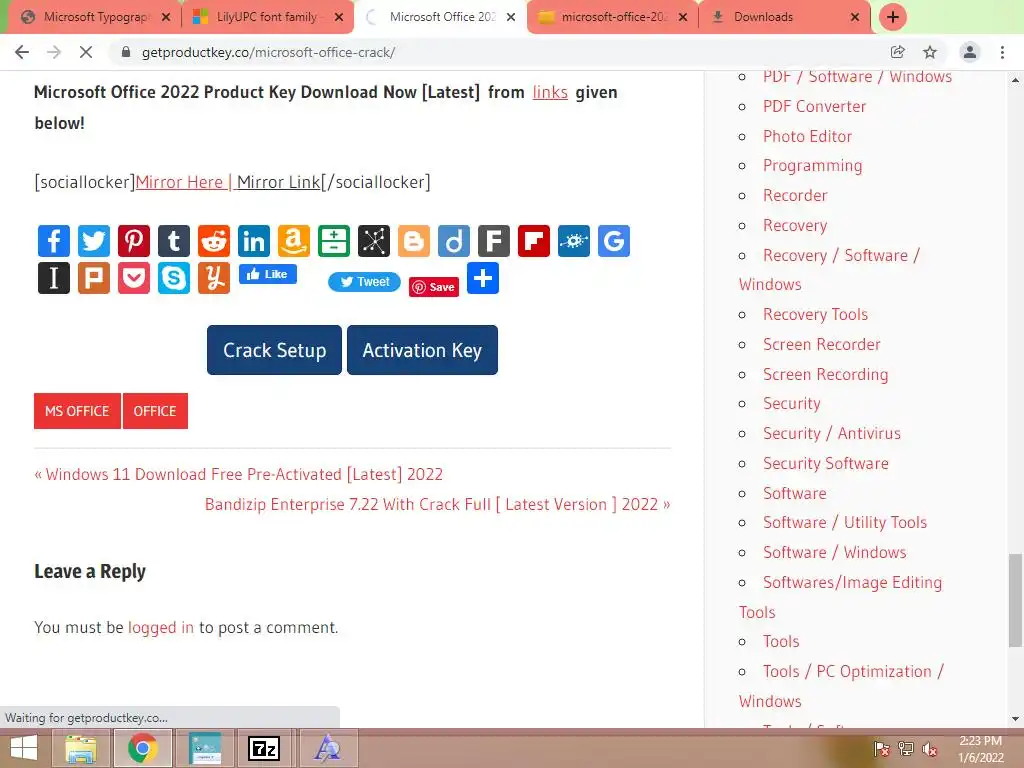Screen dimensions: 1024x768
Task: Open the PDF Converter category
Action: 814,106
